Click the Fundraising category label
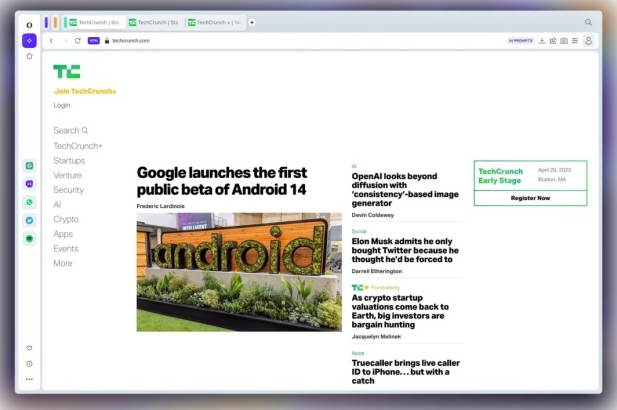617x410 pixels. click(x=385, y=288)
